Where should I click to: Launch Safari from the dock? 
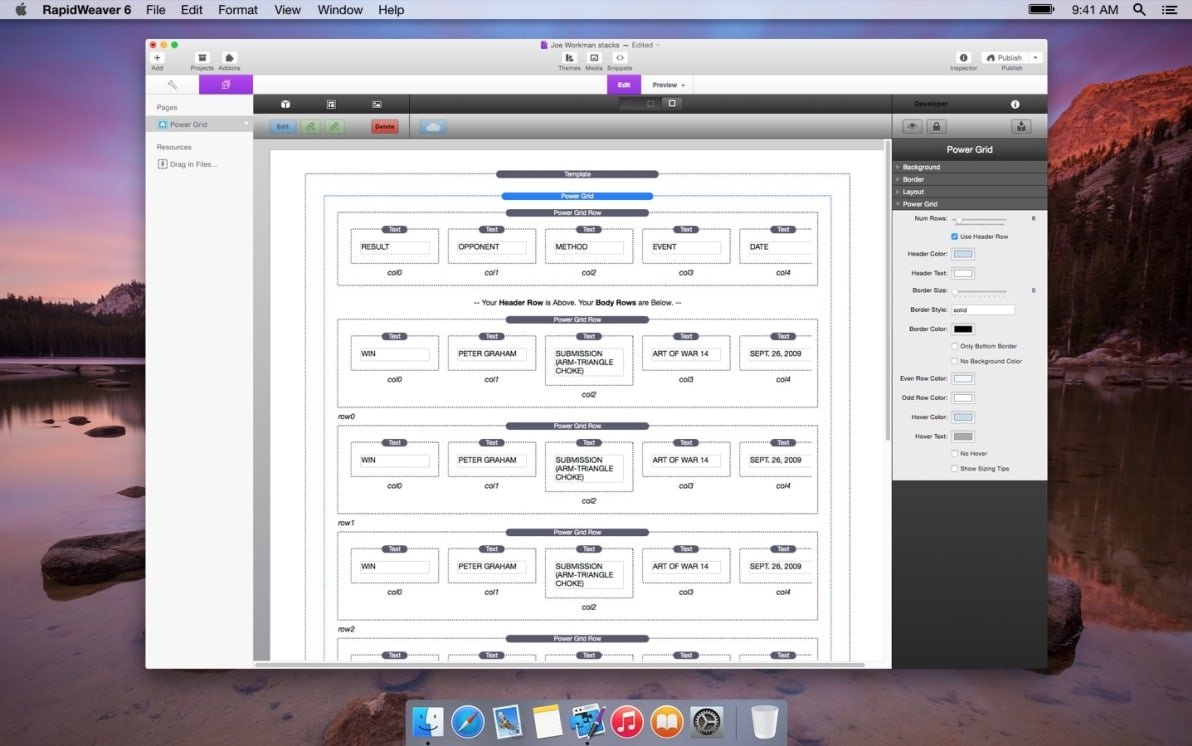click(x=468, y=722)
